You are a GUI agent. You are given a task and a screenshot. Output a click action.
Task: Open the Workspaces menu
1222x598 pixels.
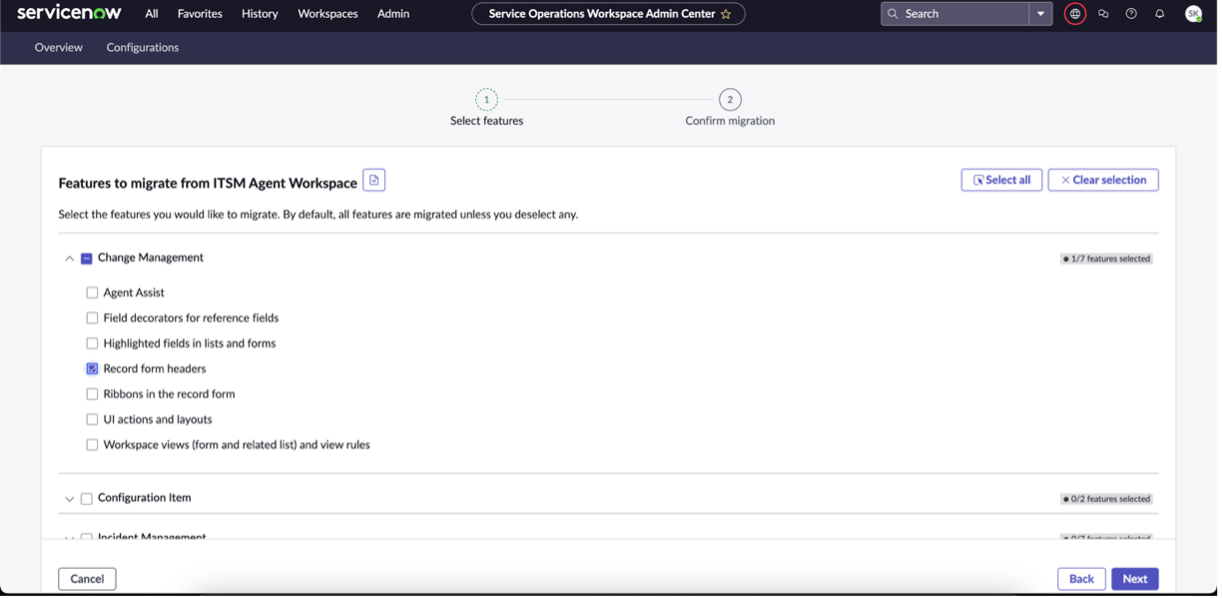(328, 14)
